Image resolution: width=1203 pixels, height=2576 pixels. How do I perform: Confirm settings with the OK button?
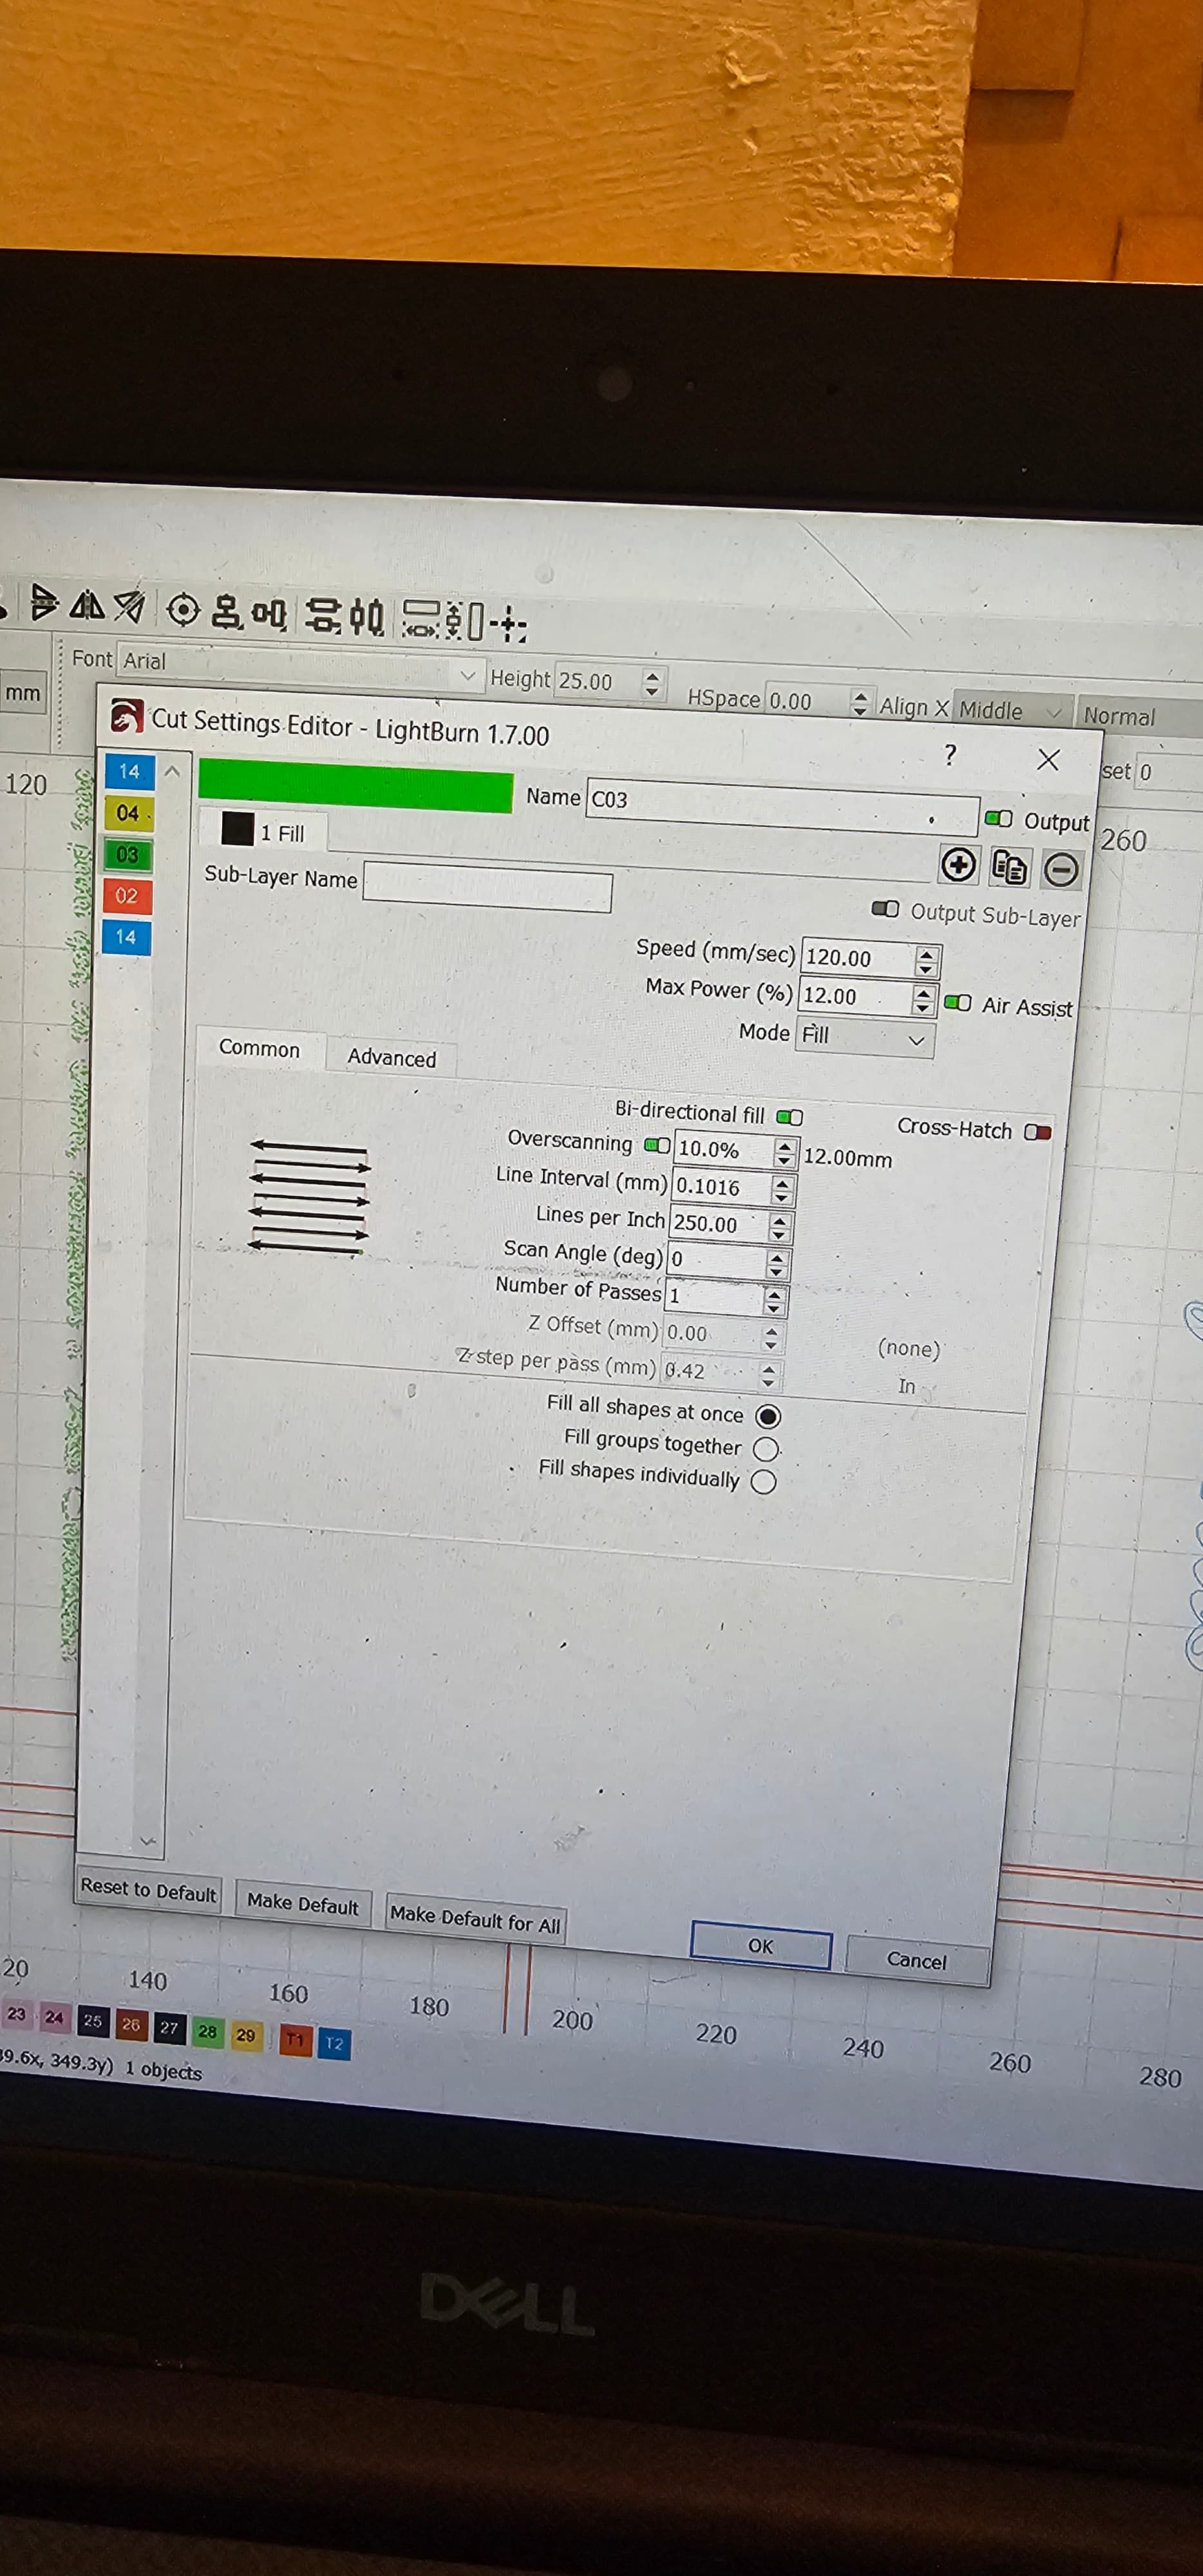pyautogui.click(x=760, y=1946)
